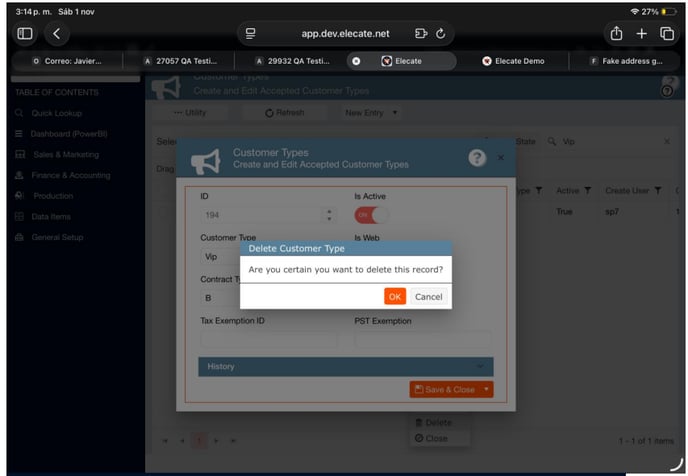Screen dimensions: 688x476
Task: Show Safari tab overview icon
Action: 668,33
